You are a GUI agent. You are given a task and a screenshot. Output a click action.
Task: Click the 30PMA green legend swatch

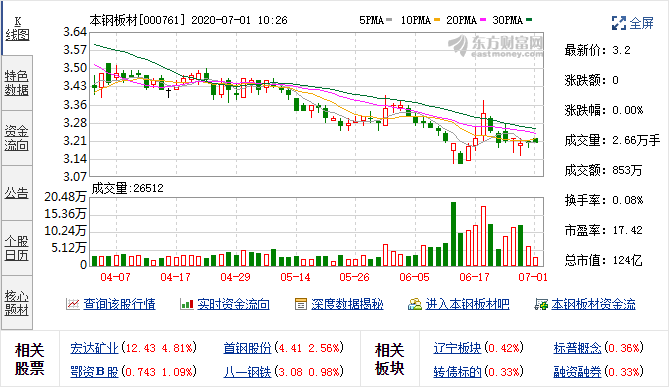(529, 20)
